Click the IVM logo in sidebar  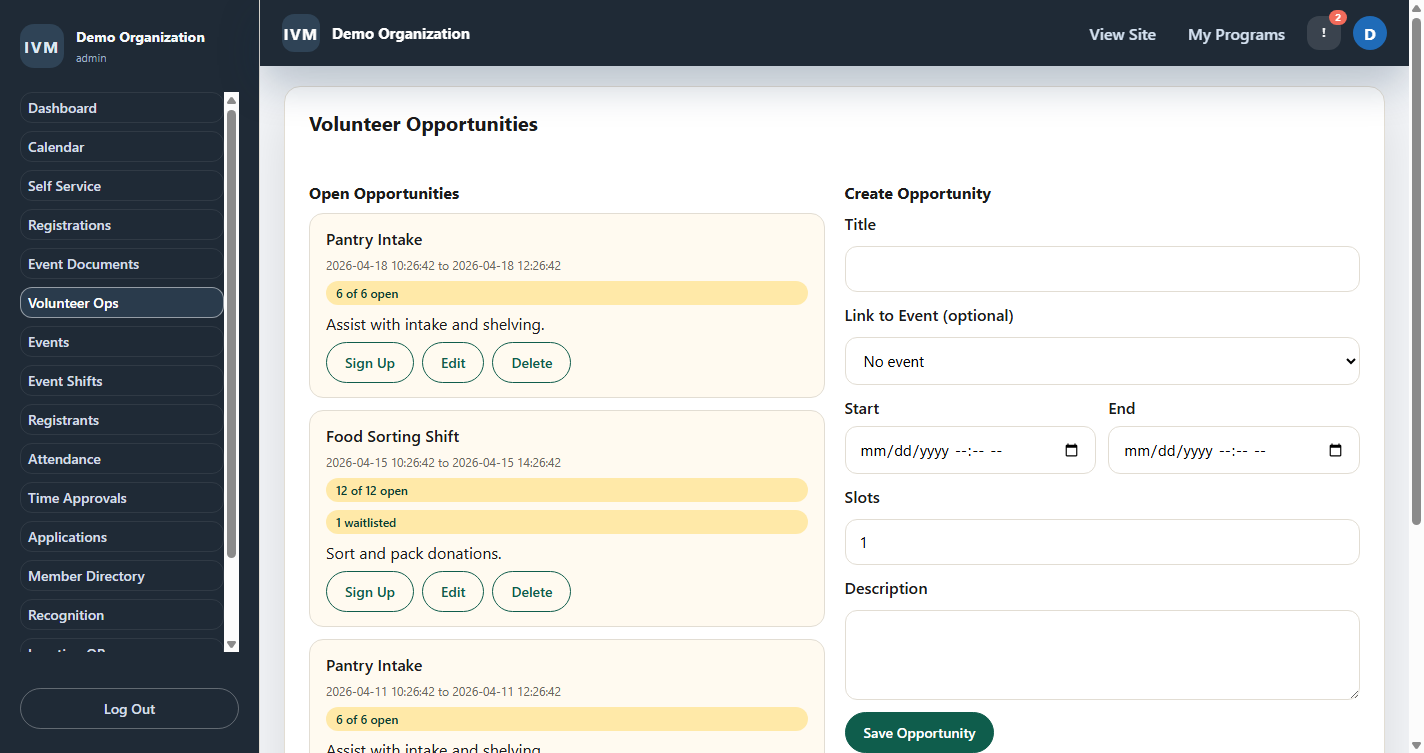(x=41, y=47)
